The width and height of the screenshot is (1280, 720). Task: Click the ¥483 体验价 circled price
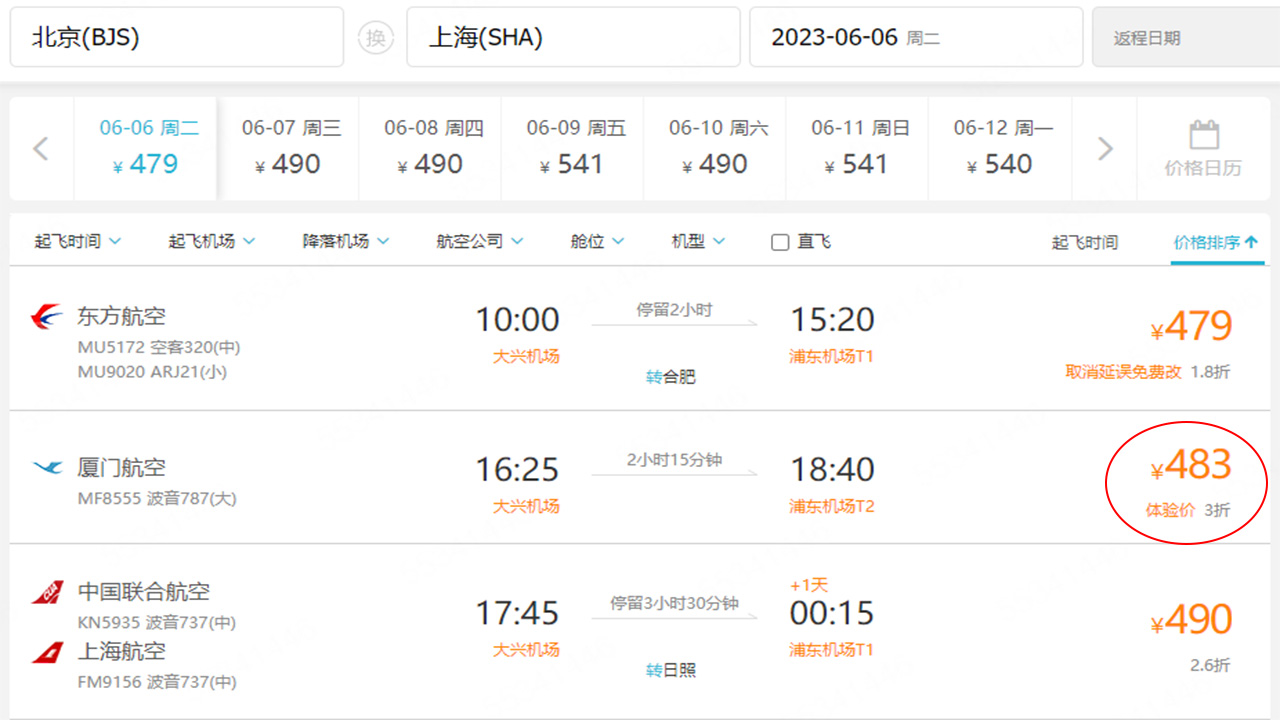[1190, 464]
